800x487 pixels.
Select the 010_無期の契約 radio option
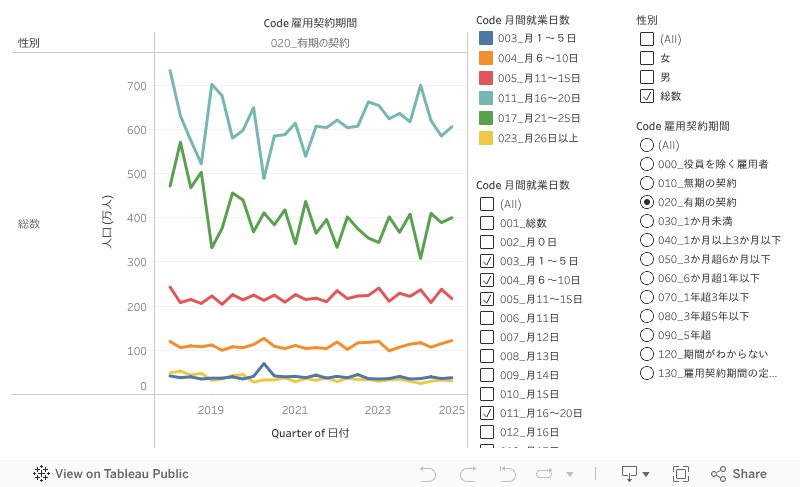point(646,183)
